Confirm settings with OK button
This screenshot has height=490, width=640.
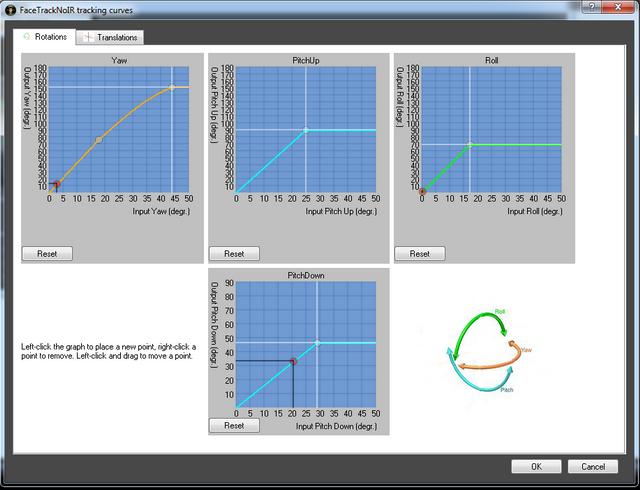[x=536, y=466]
